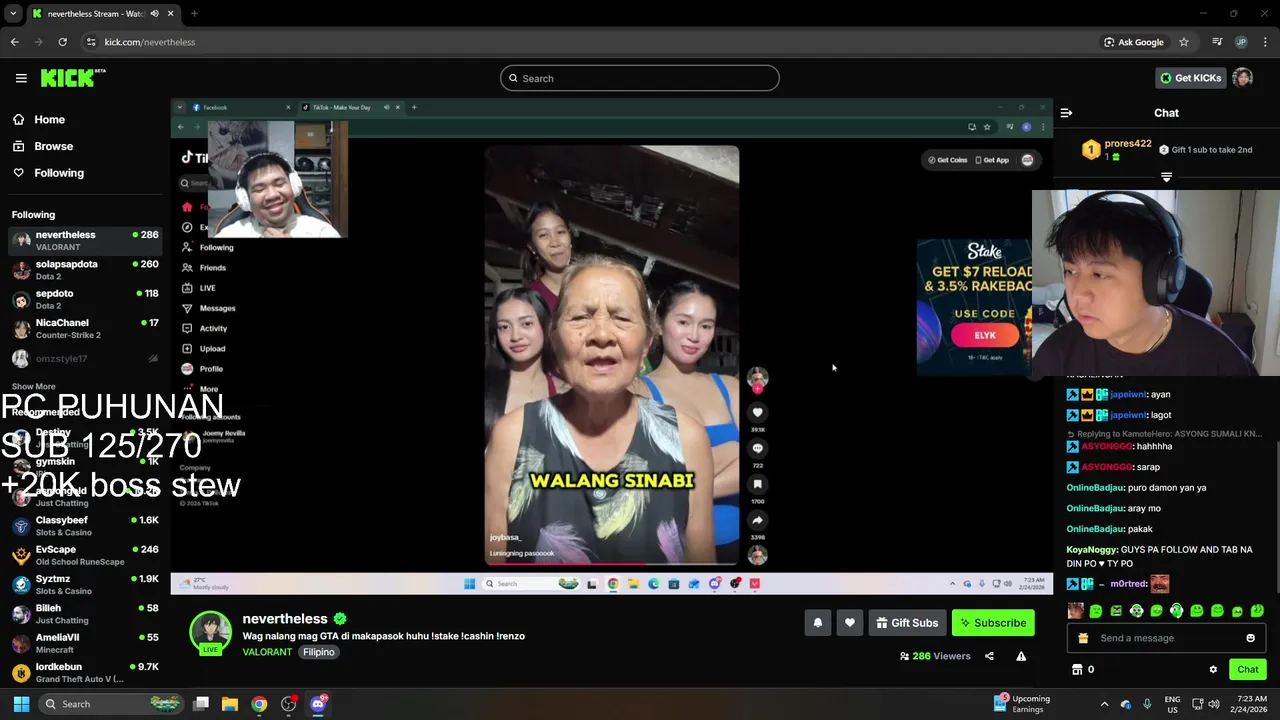This screenshot has height=720, width=1280.
Task: Toggle follow heart button
Action: (x=849, y=623)
